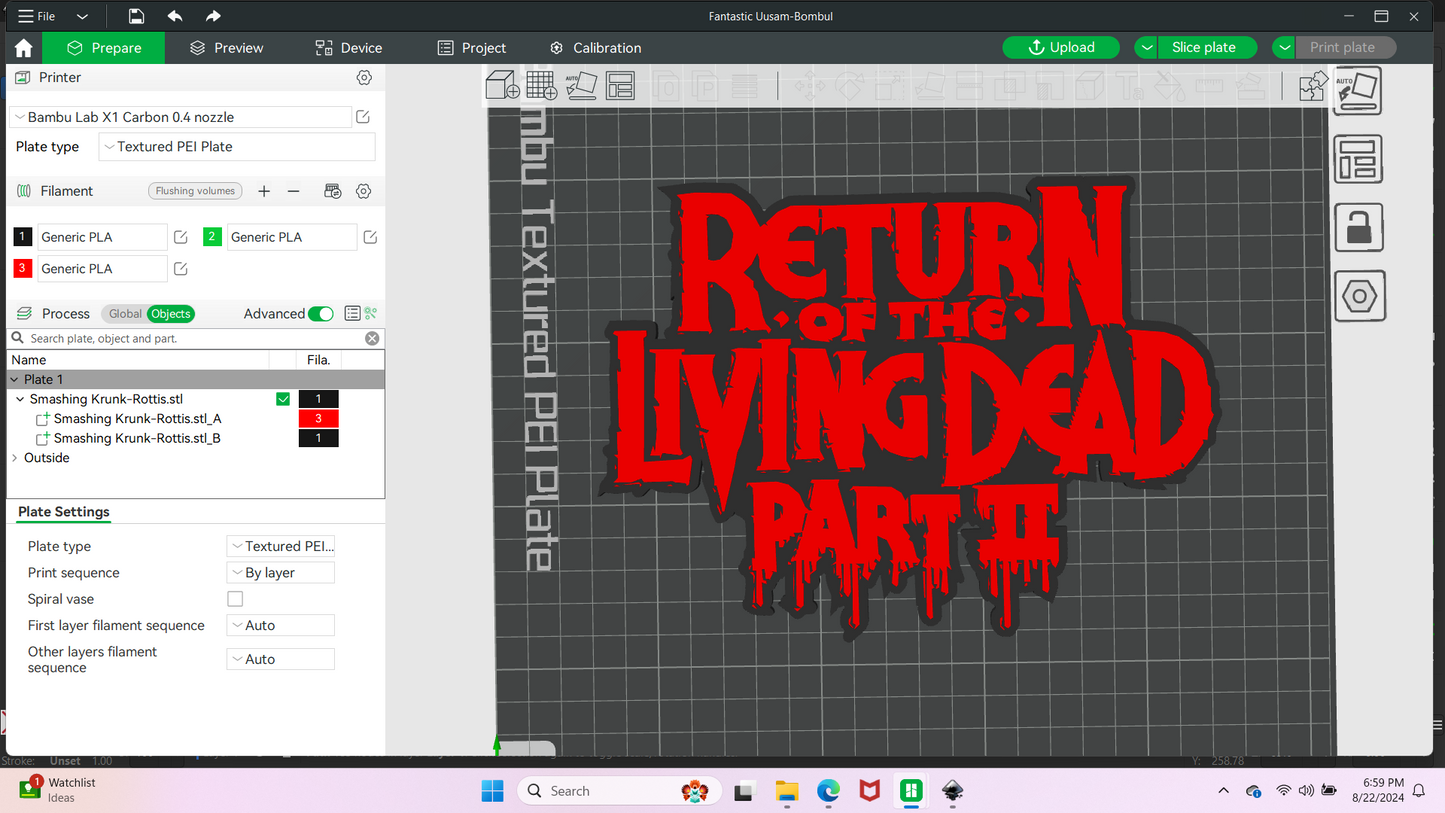The width and height of the screenshot is (1445, 813).
Task: Toggle the Advanced mode switch
Action: click(321, 314)
